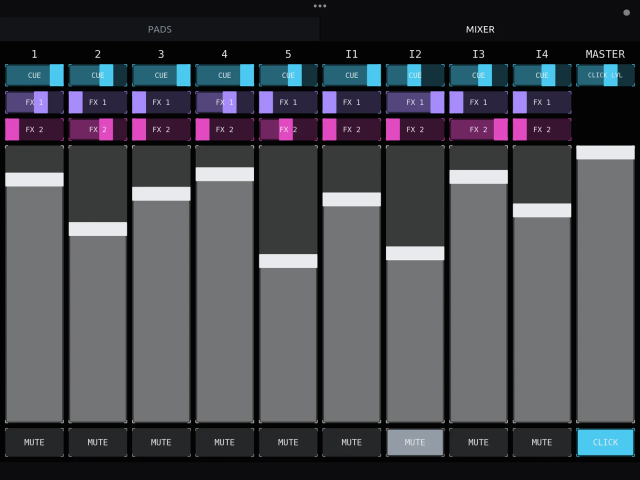Set channel 4 FX 2 send
640x480 pixels.
(x=224, y=129)
